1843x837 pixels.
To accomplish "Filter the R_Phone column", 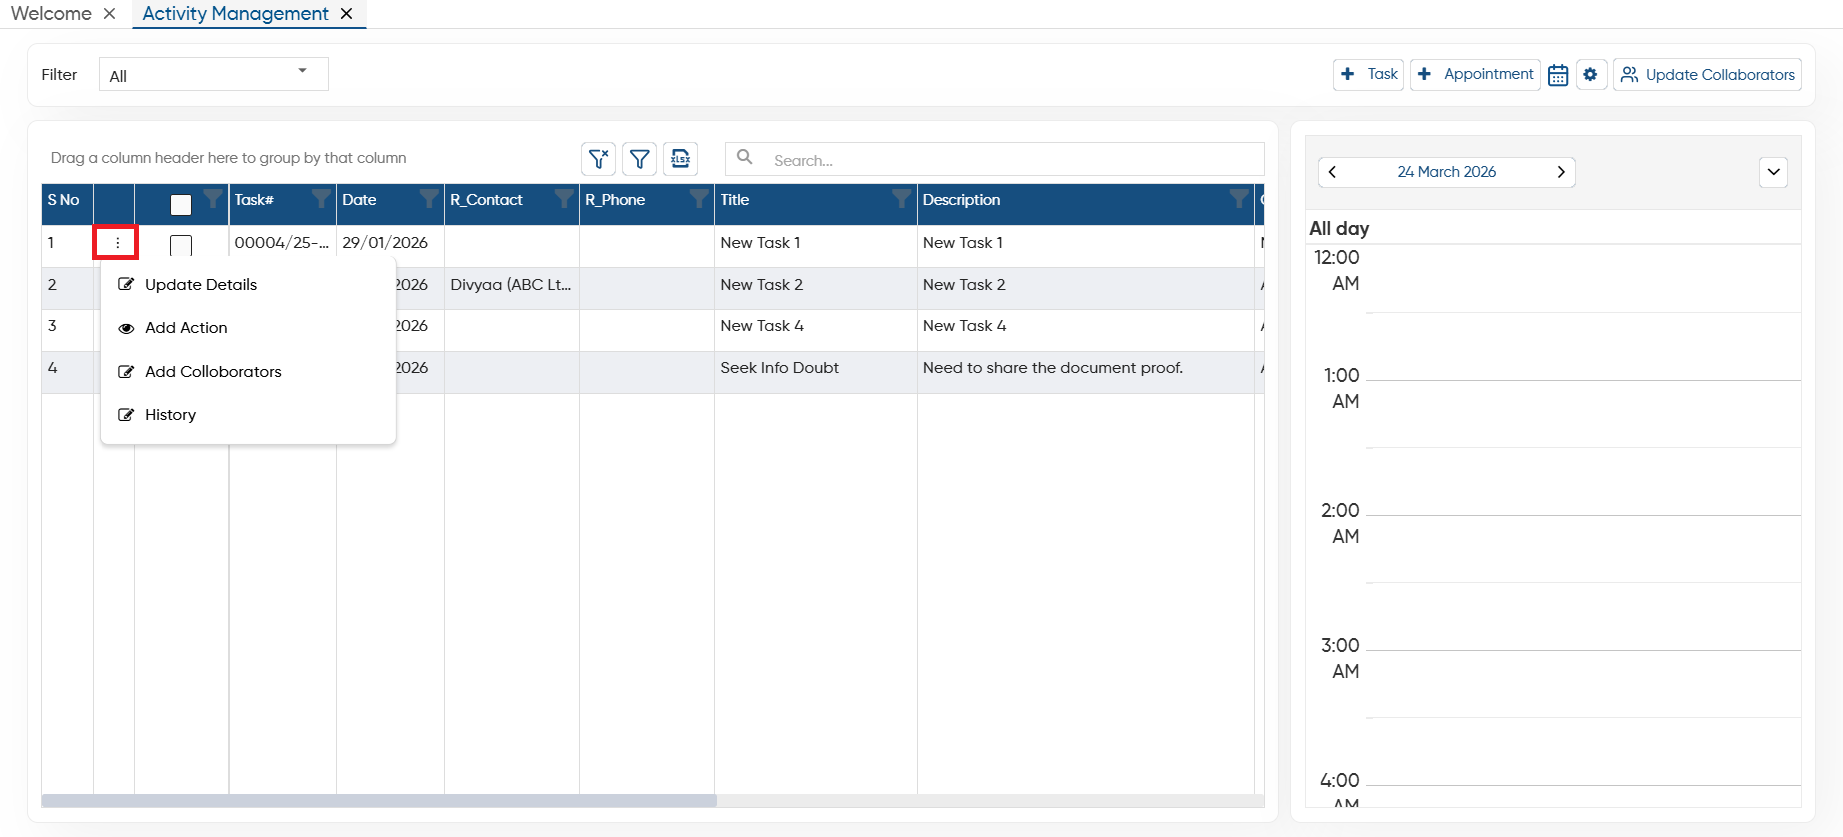I will coord(699,198).
